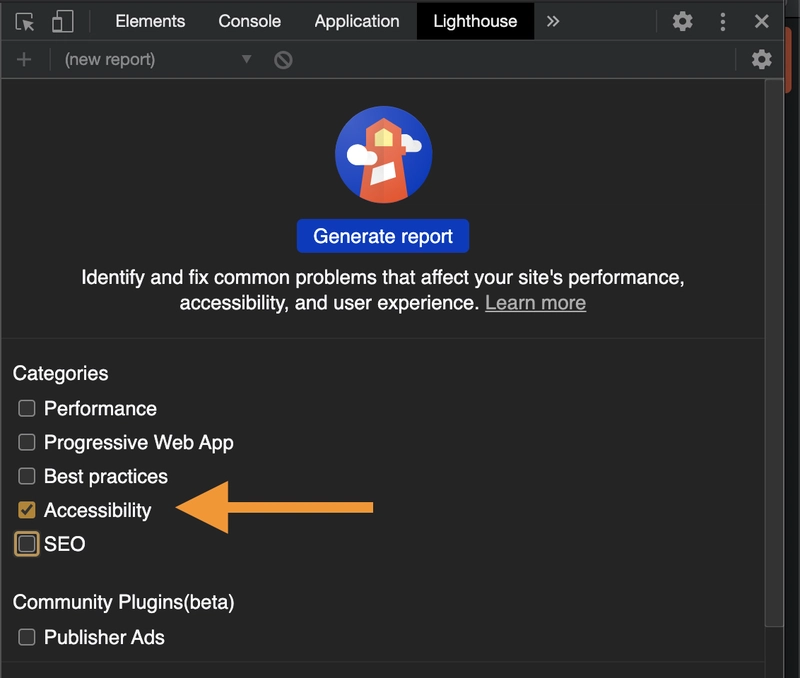Open the Console tab
Screen dimensions: 800x678
coord(249,21)
